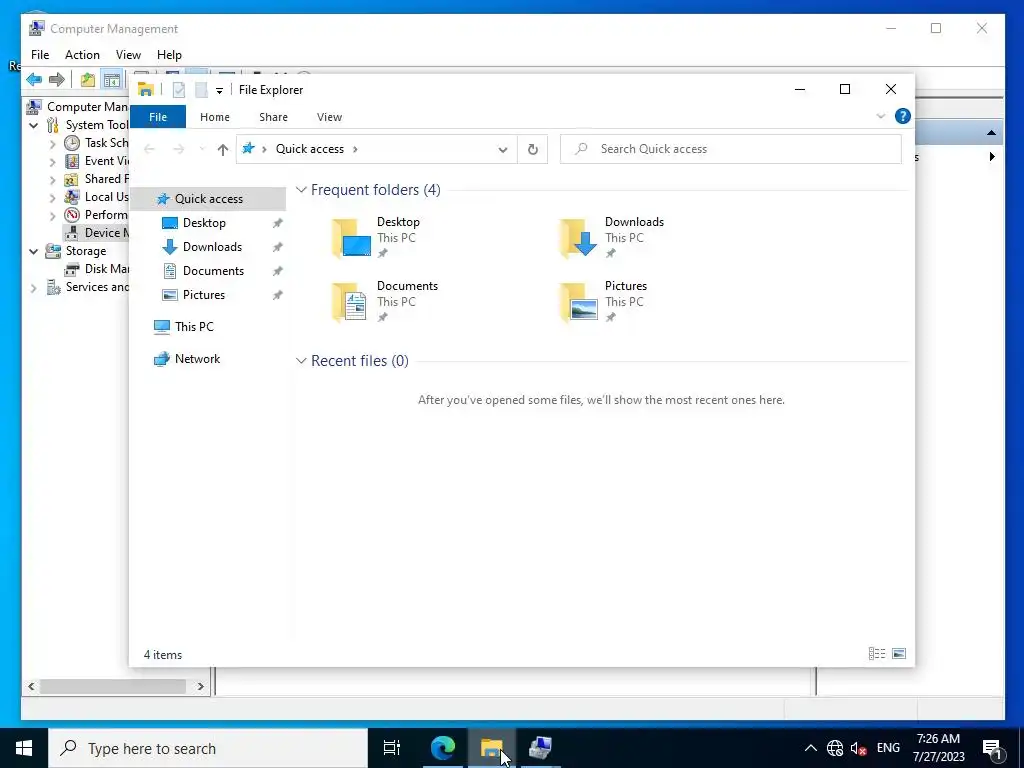
Task: Select the Documents folder icon in Frequent folders
Action: click(351, 302)
